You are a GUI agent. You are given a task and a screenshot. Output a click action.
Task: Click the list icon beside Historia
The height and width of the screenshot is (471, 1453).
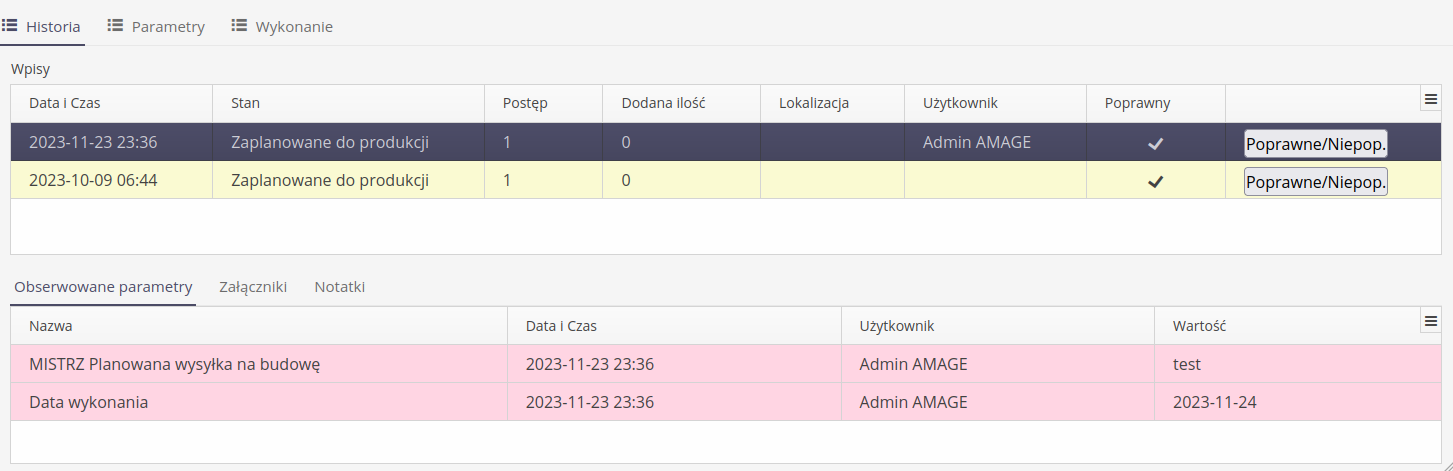9,26
